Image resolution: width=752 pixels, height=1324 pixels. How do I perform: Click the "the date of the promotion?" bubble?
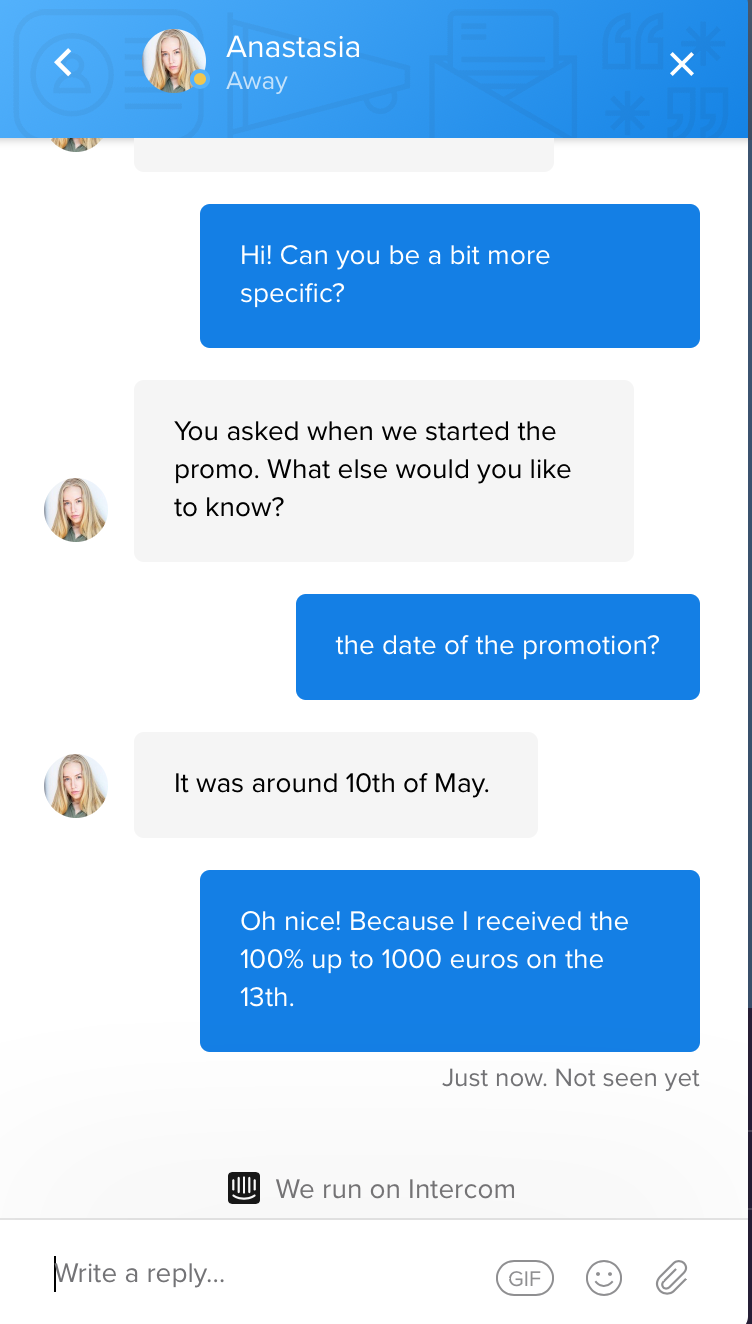(x=497, y=646)
